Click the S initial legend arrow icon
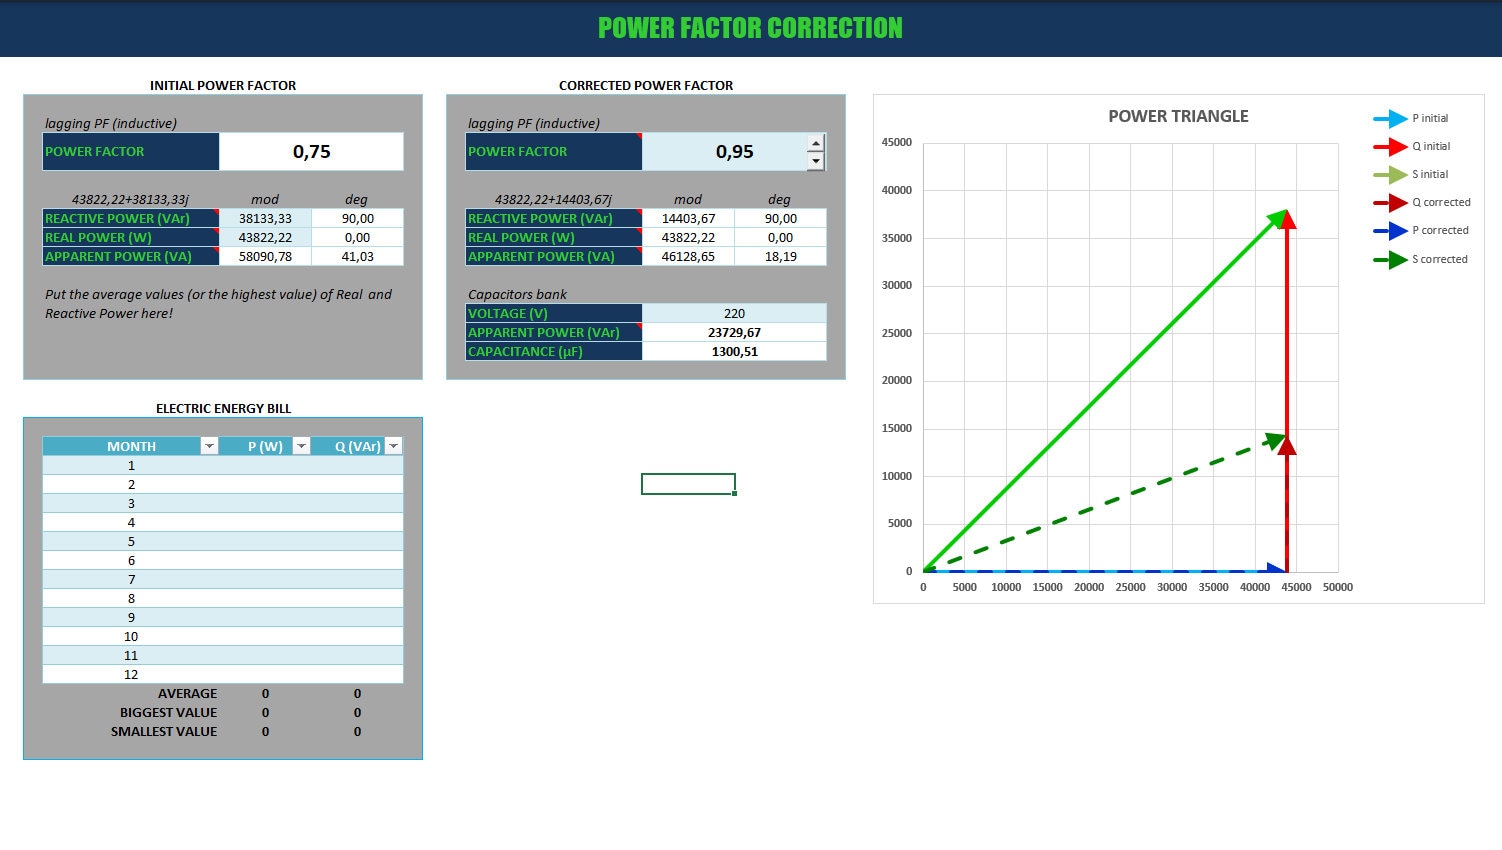 coord(1394,174)
